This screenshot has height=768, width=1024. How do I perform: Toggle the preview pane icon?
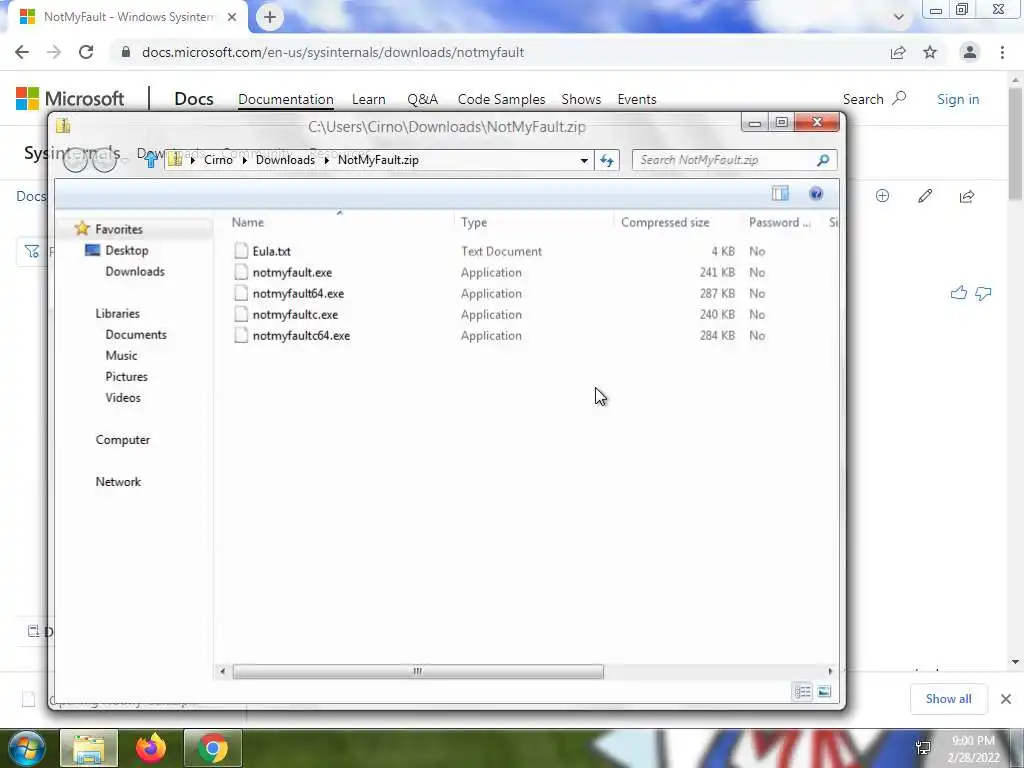tap(780, 193)
